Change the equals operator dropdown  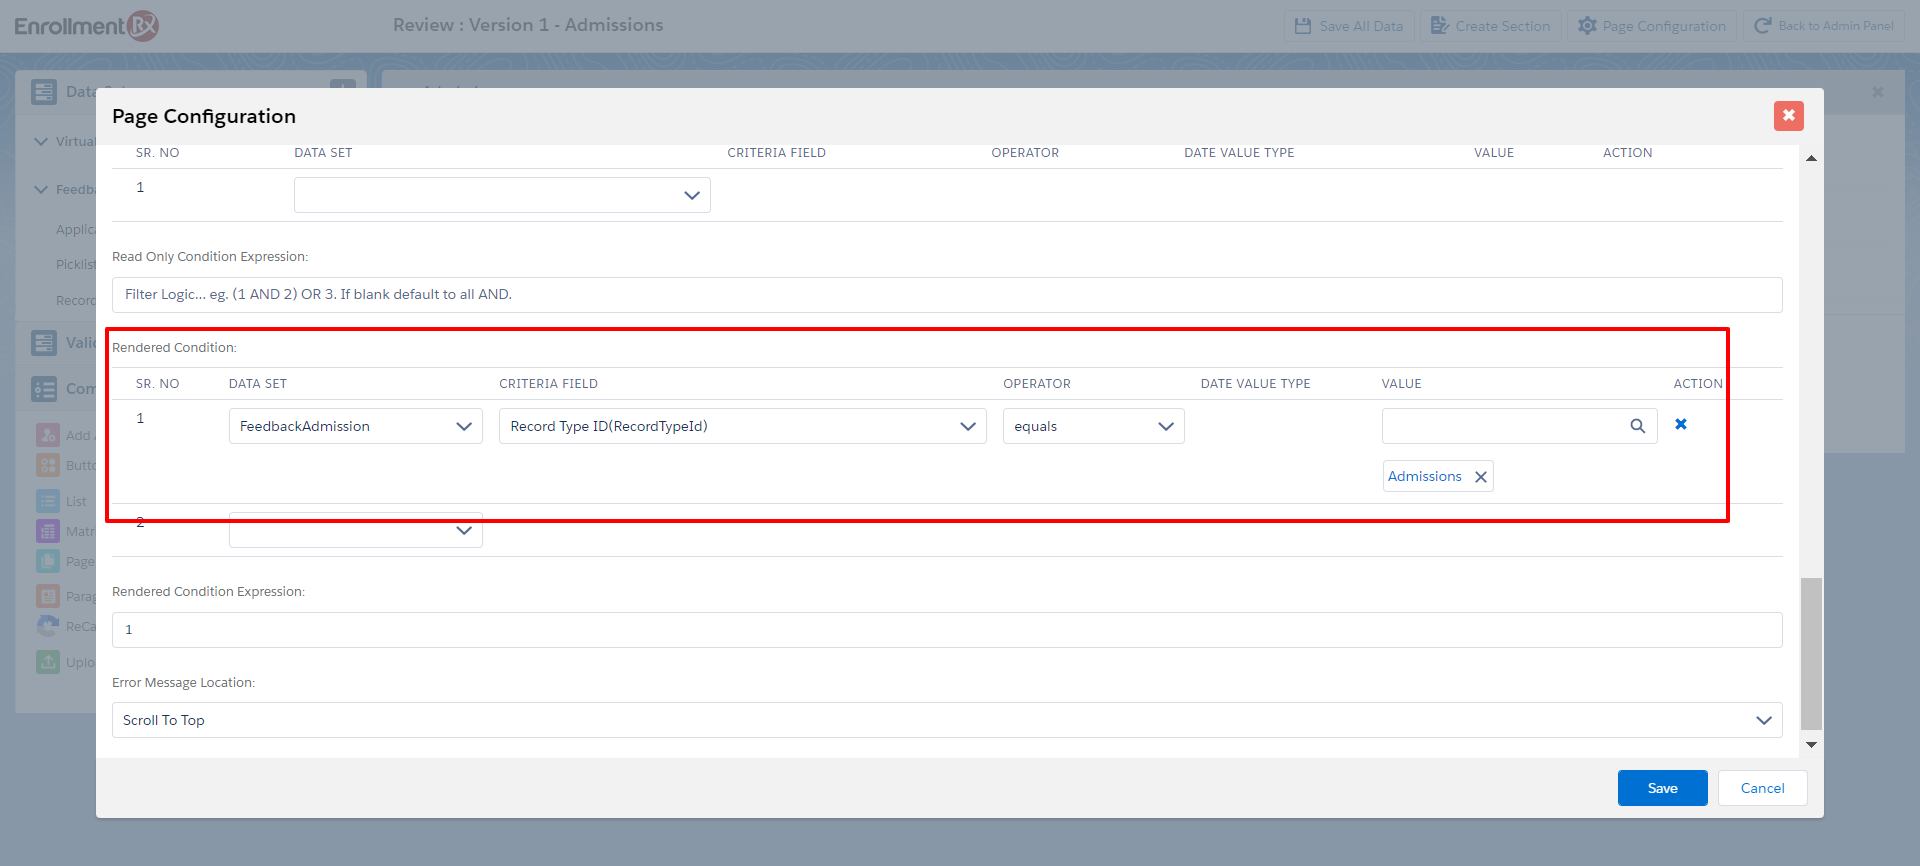point(1093,426)
